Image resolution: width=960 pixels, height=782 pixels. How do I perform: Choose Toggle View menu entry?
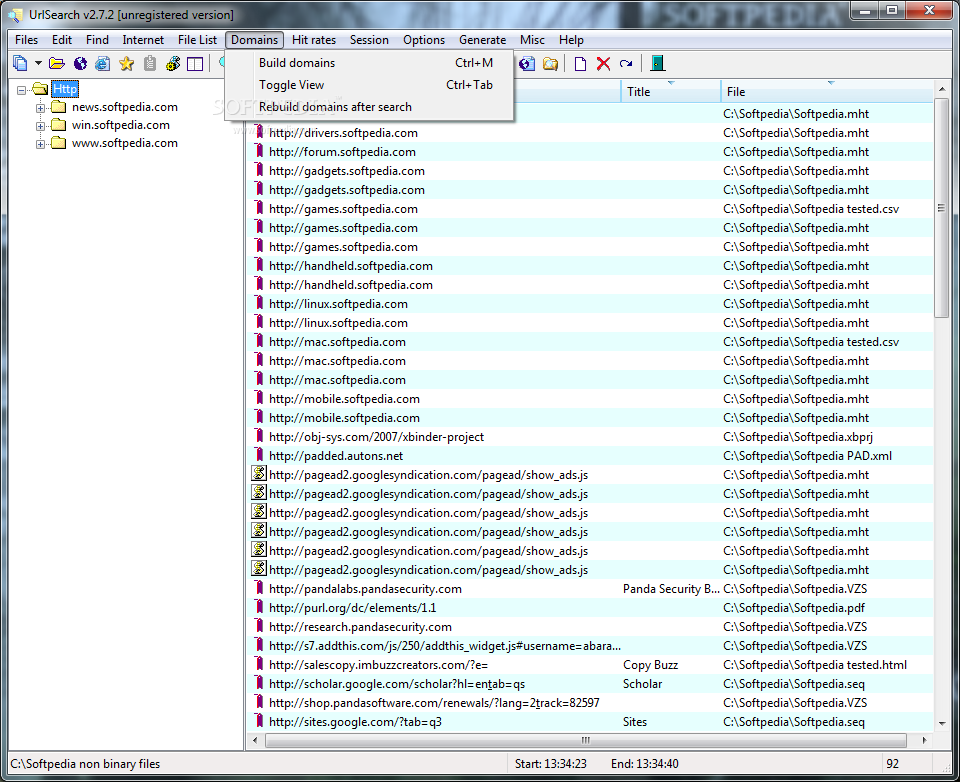[x=370, y=85]
